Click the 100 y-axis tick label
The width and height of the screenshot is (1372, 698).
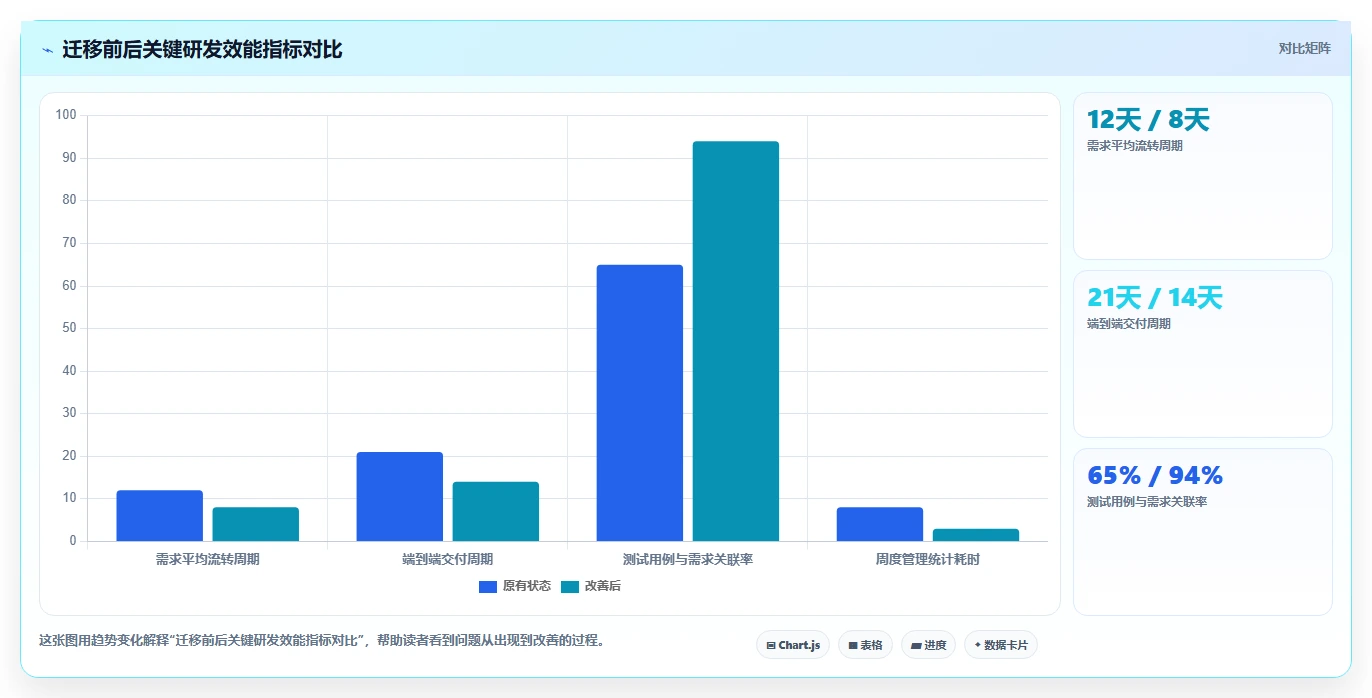[x=66, y=115]
